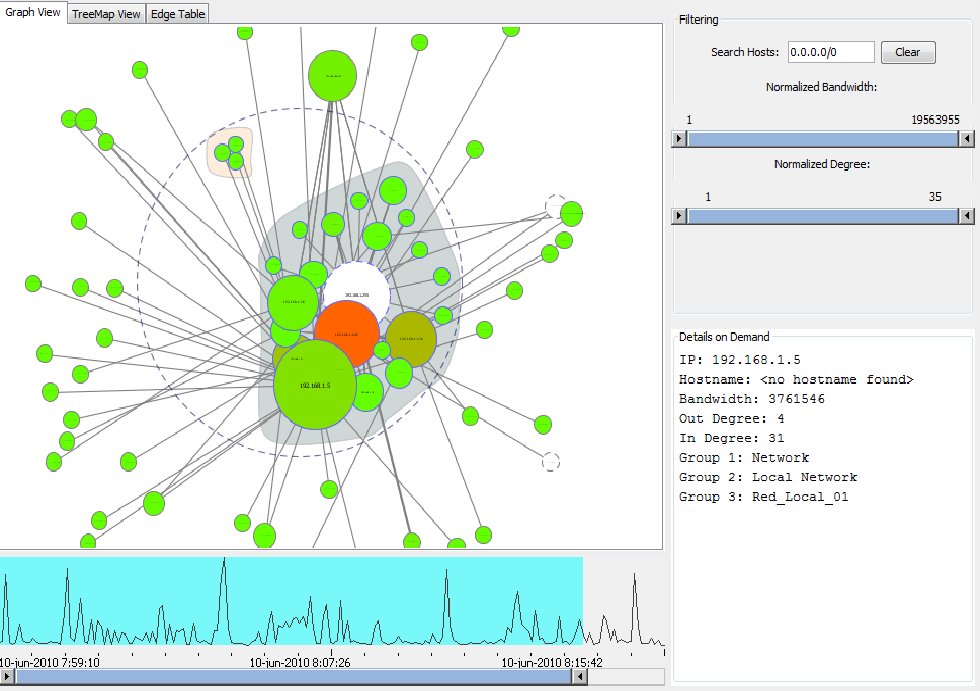The height and width of the screenshot is (691, 980).
Task: Click the IP: 192.168.1.5 detail line
Action: click(x=739, y=360)
